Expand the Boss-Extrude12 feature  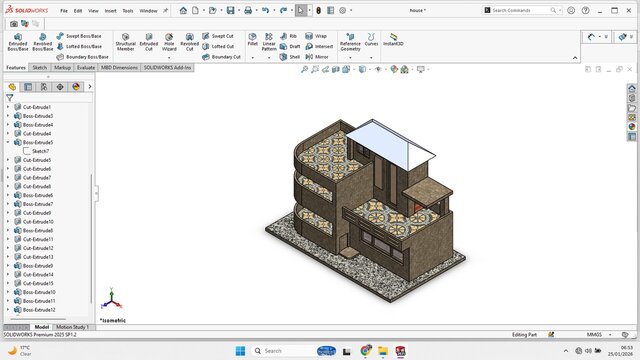click(8, 310)
